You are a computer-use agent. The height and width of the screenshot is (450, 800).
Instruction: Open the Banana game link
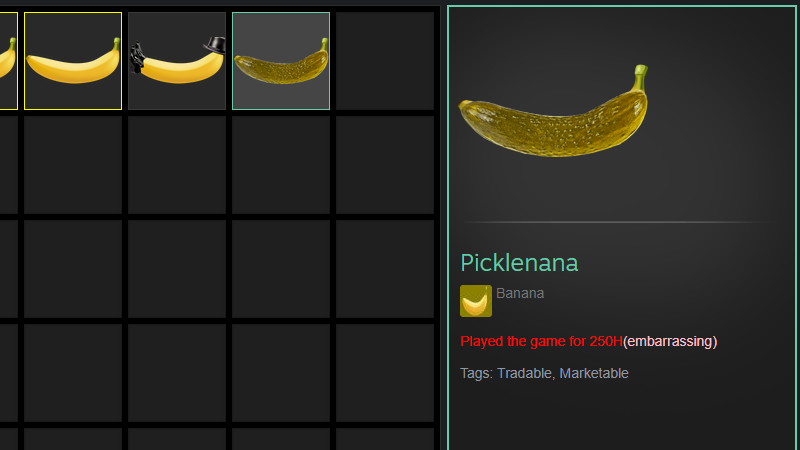[520, 293]
